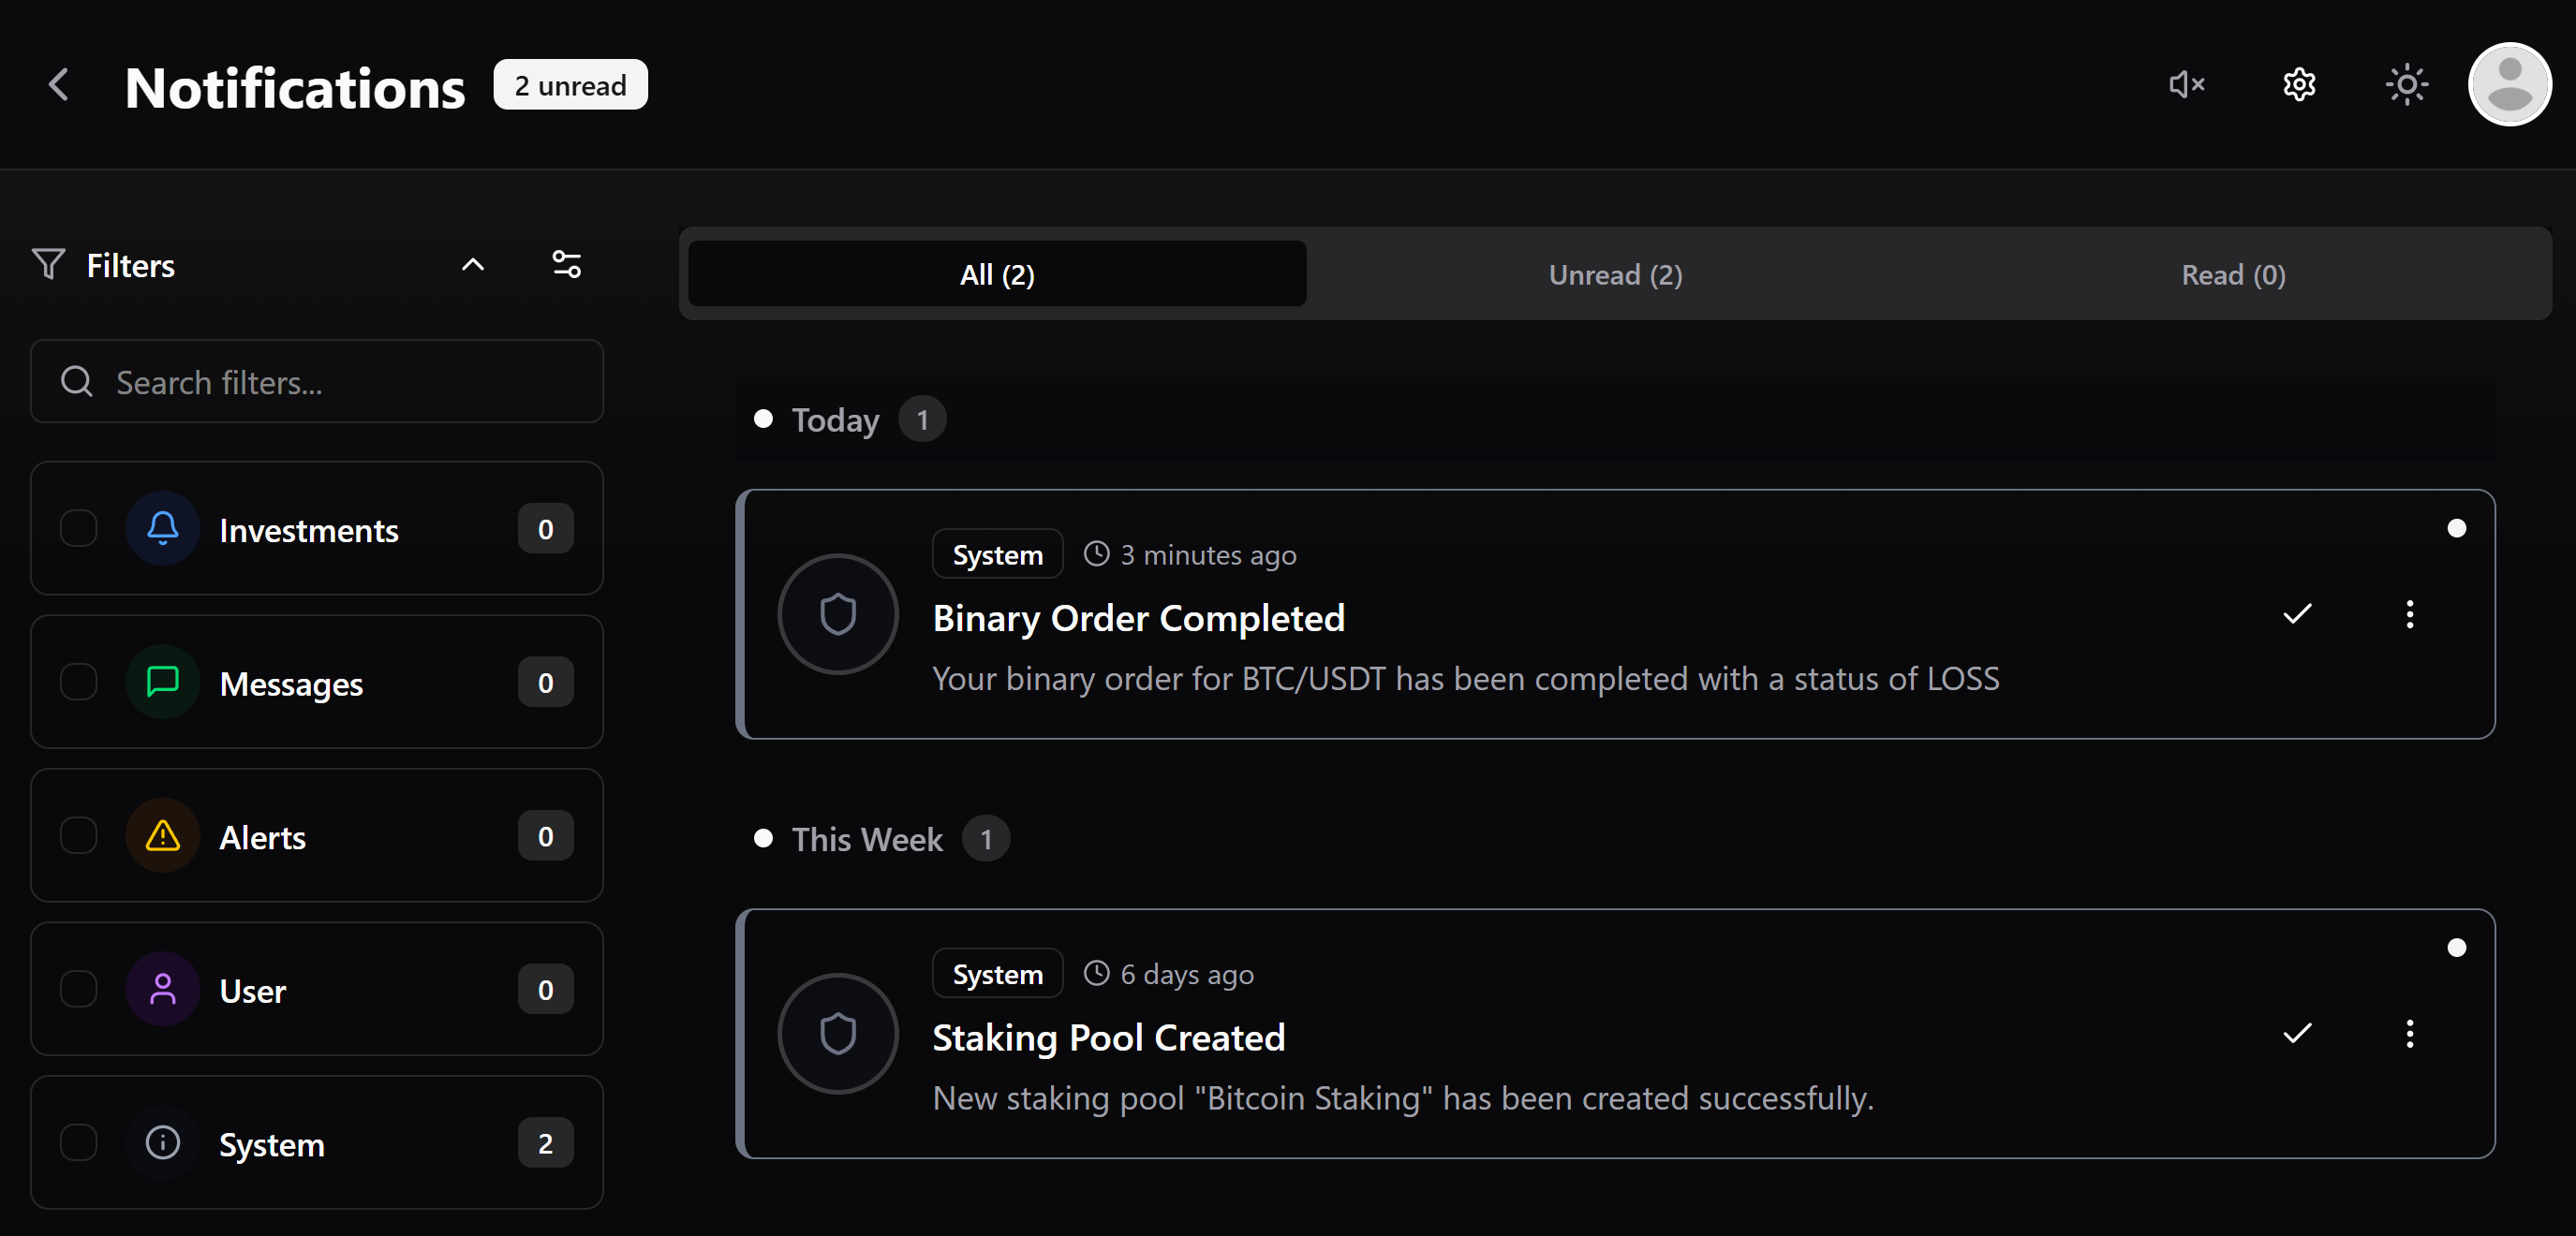
Task: Switch to the Unread tab
Action: pyautogui.click(x=1614, y=274)
